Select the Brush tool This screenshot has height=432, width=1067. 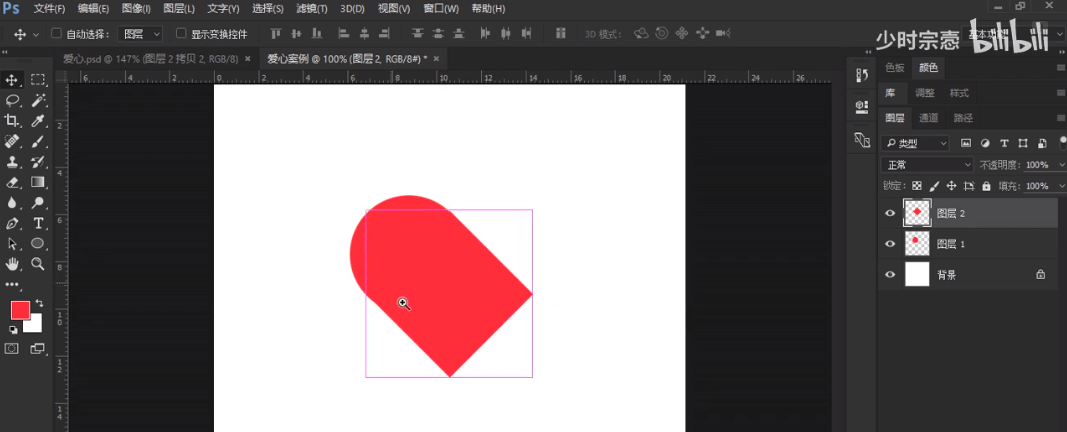point(38,142)
